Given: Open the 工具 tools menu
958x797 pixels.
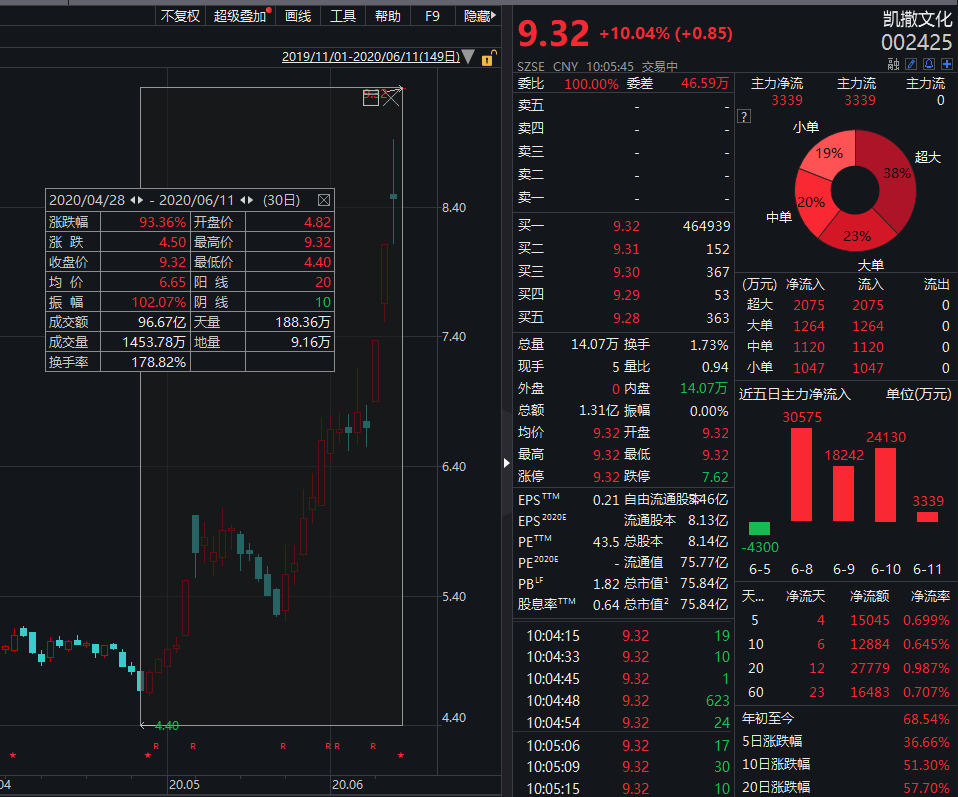Looking at the screenshot, I should 343,16.
